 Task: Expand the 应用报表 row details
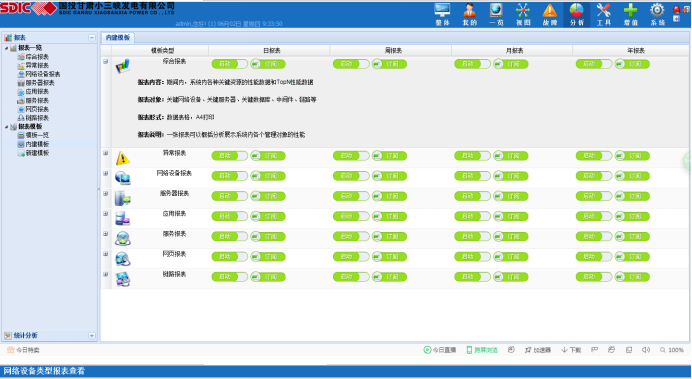105,214
